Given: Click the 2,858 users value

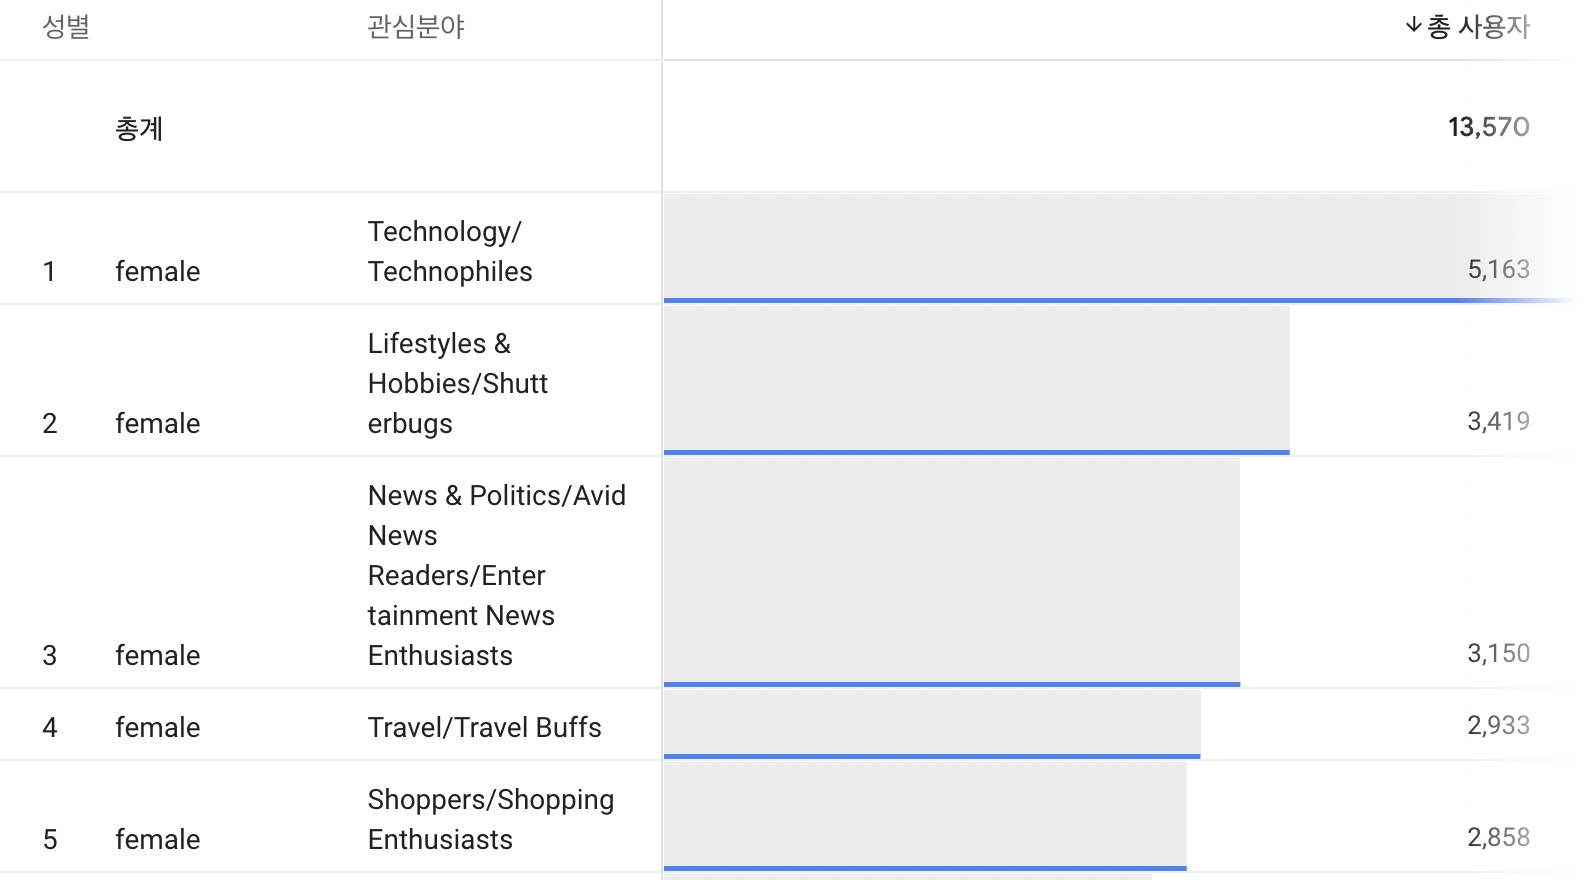Looking at the screenshot, I should point(1498,837).
